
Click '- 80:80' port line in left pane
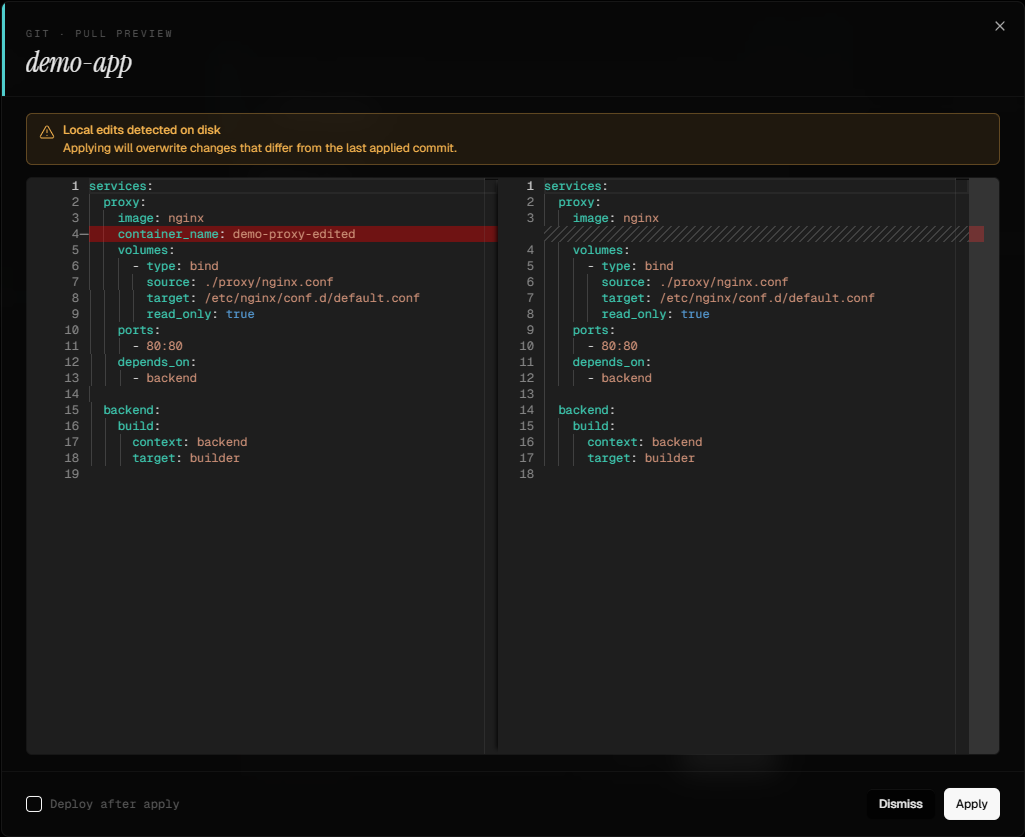[158, 346]
